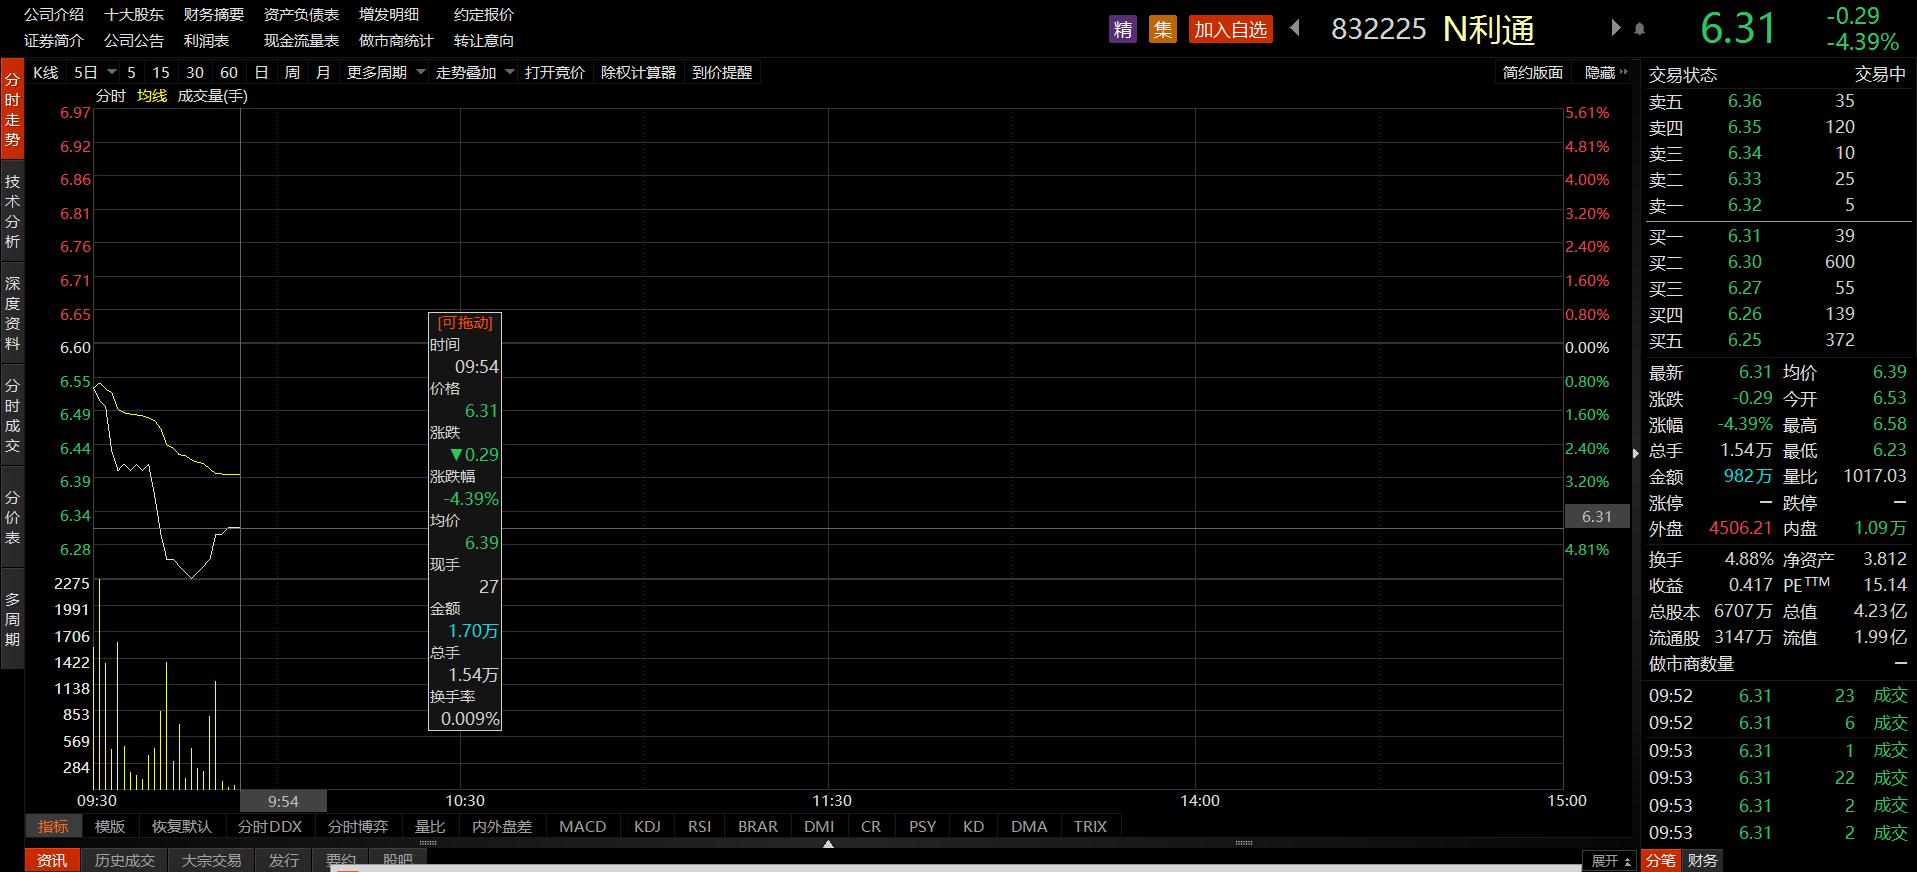Switch to the 深度资料 side tab
1917x872 pixels.
[x=12, y=313]
